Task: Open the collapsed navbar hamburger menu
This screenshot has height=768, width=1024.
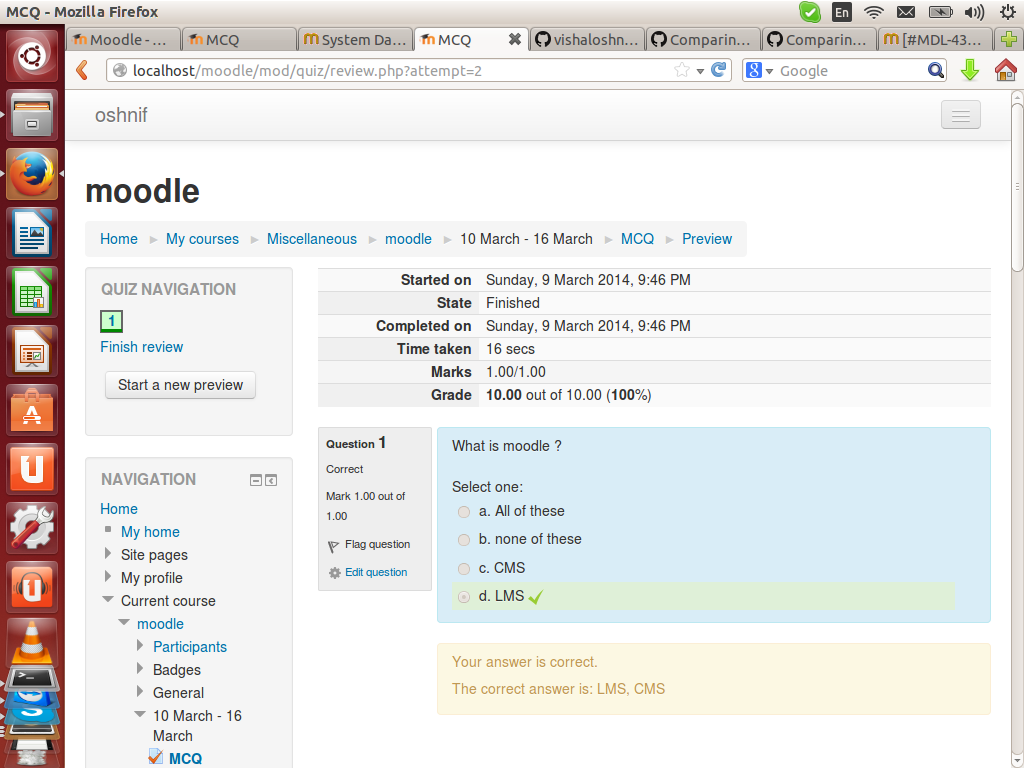Action: (960, 115)
